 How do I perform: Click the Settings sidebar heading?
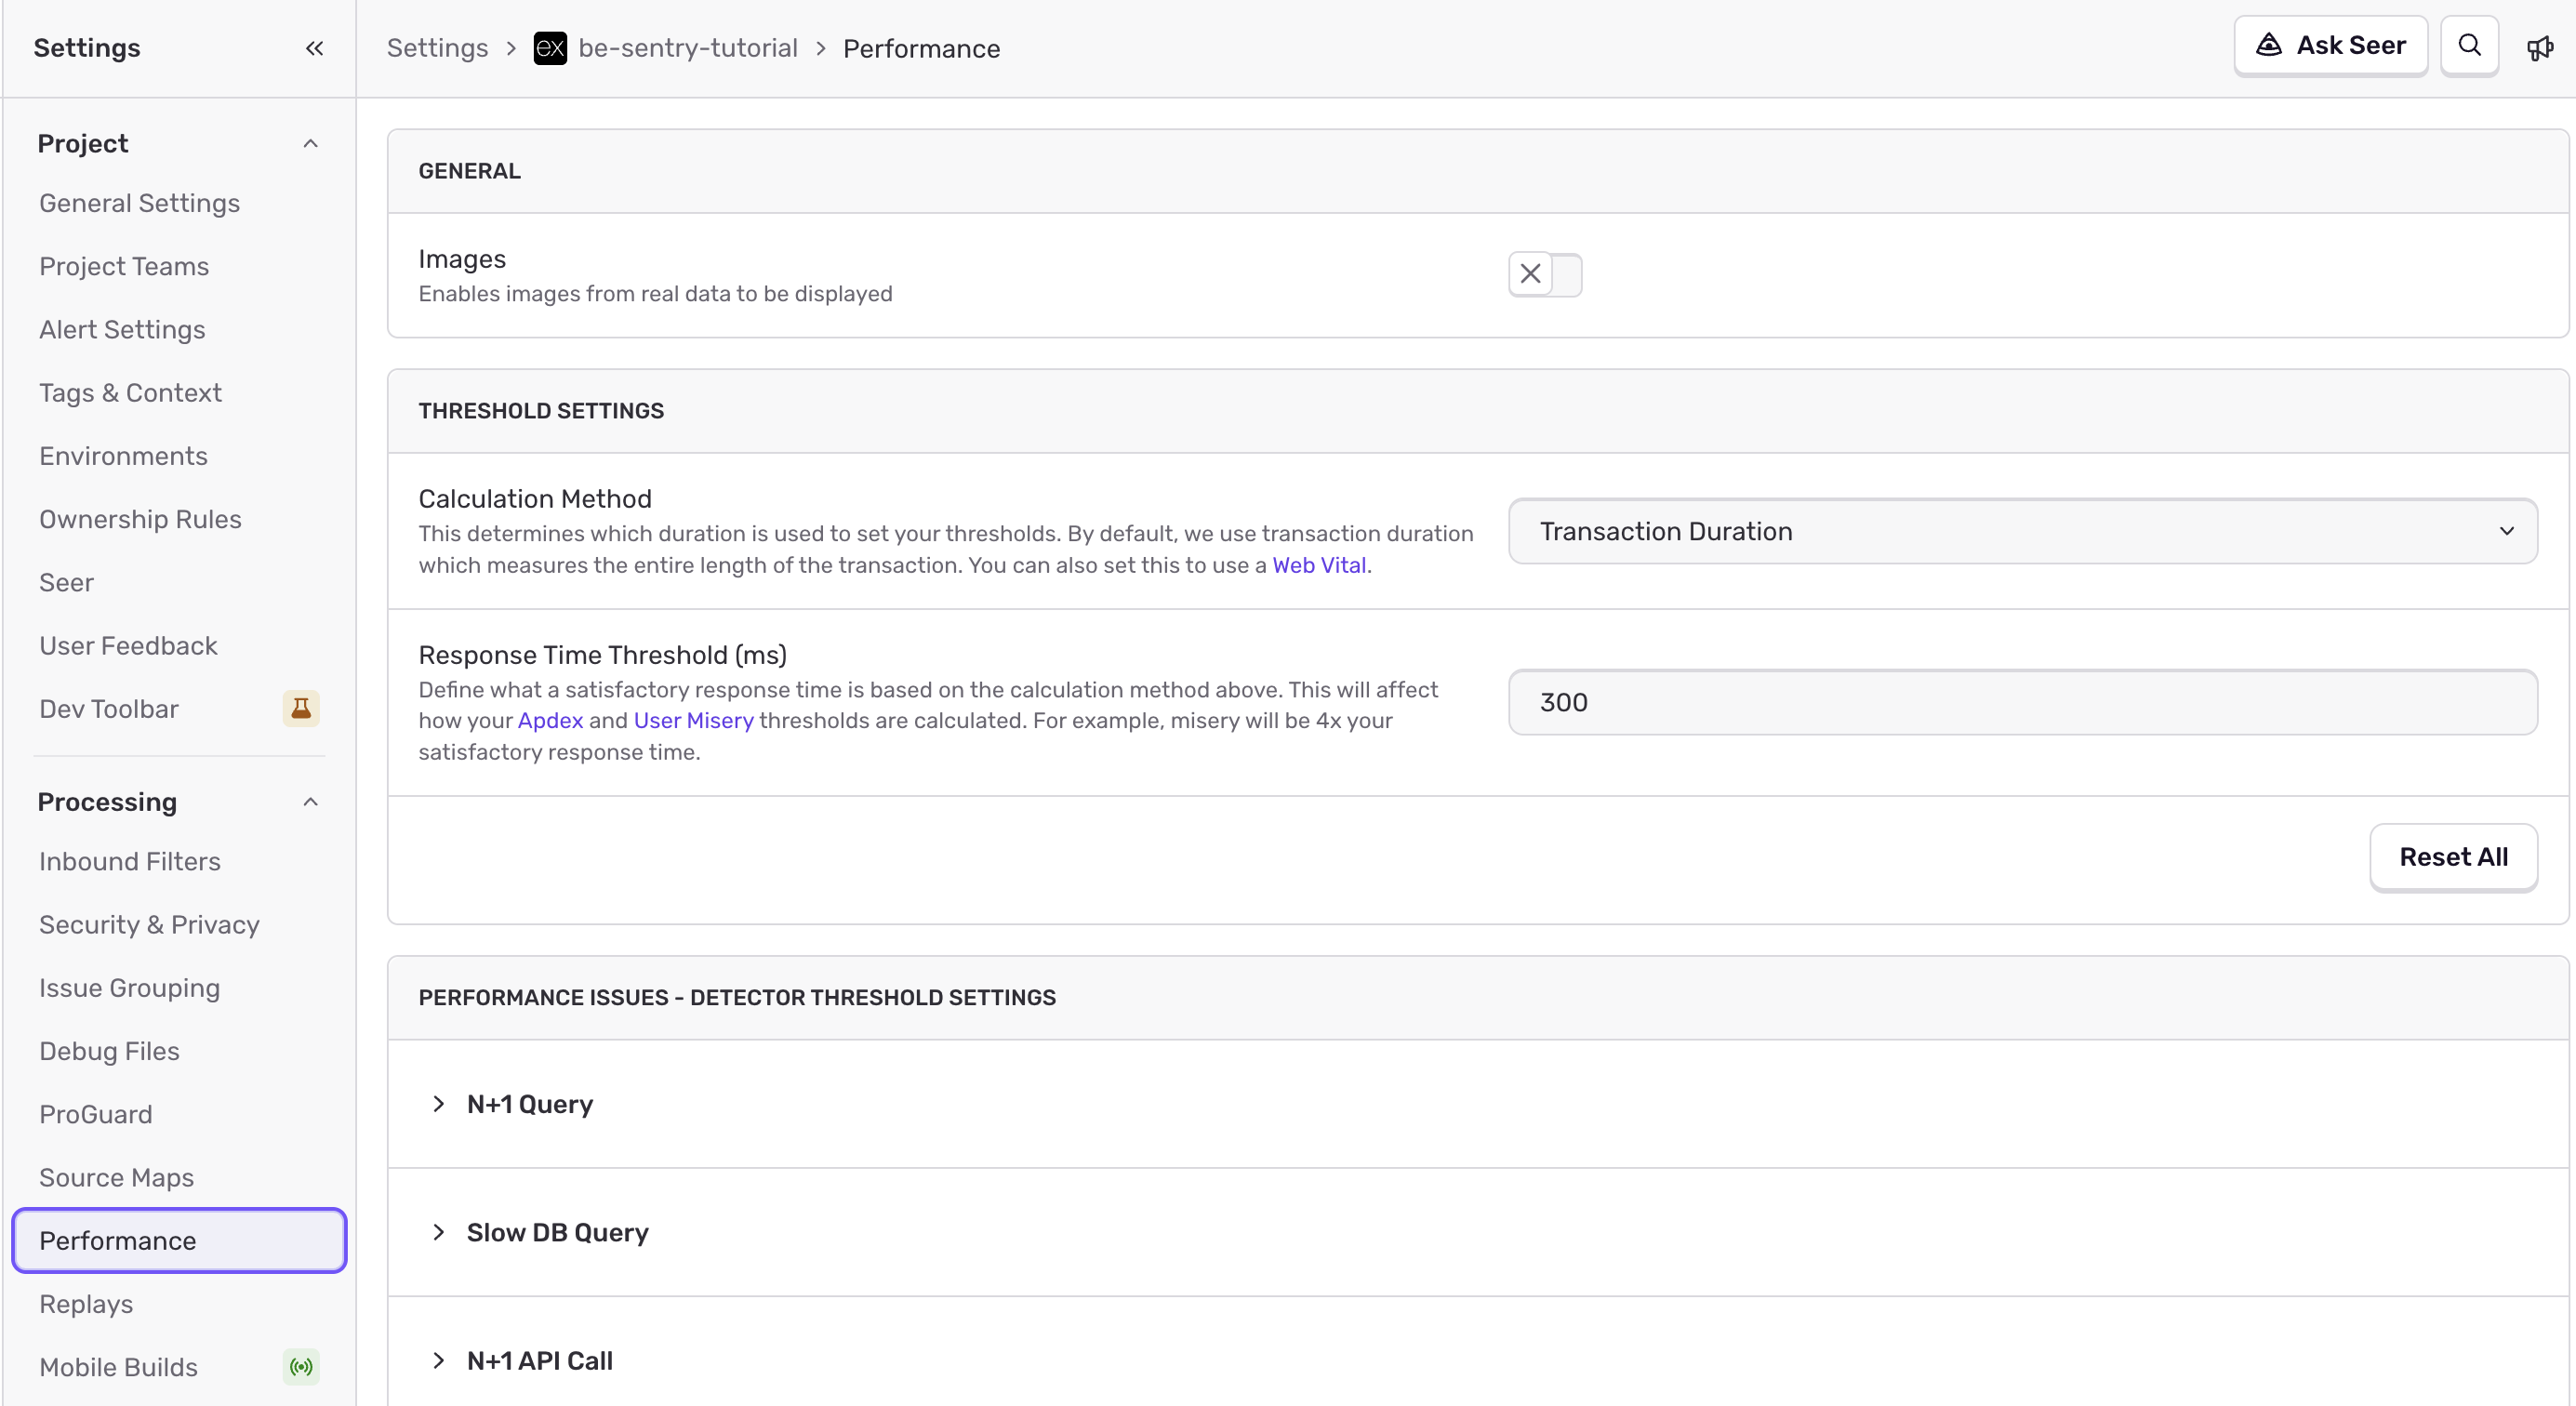click(86, 48)
